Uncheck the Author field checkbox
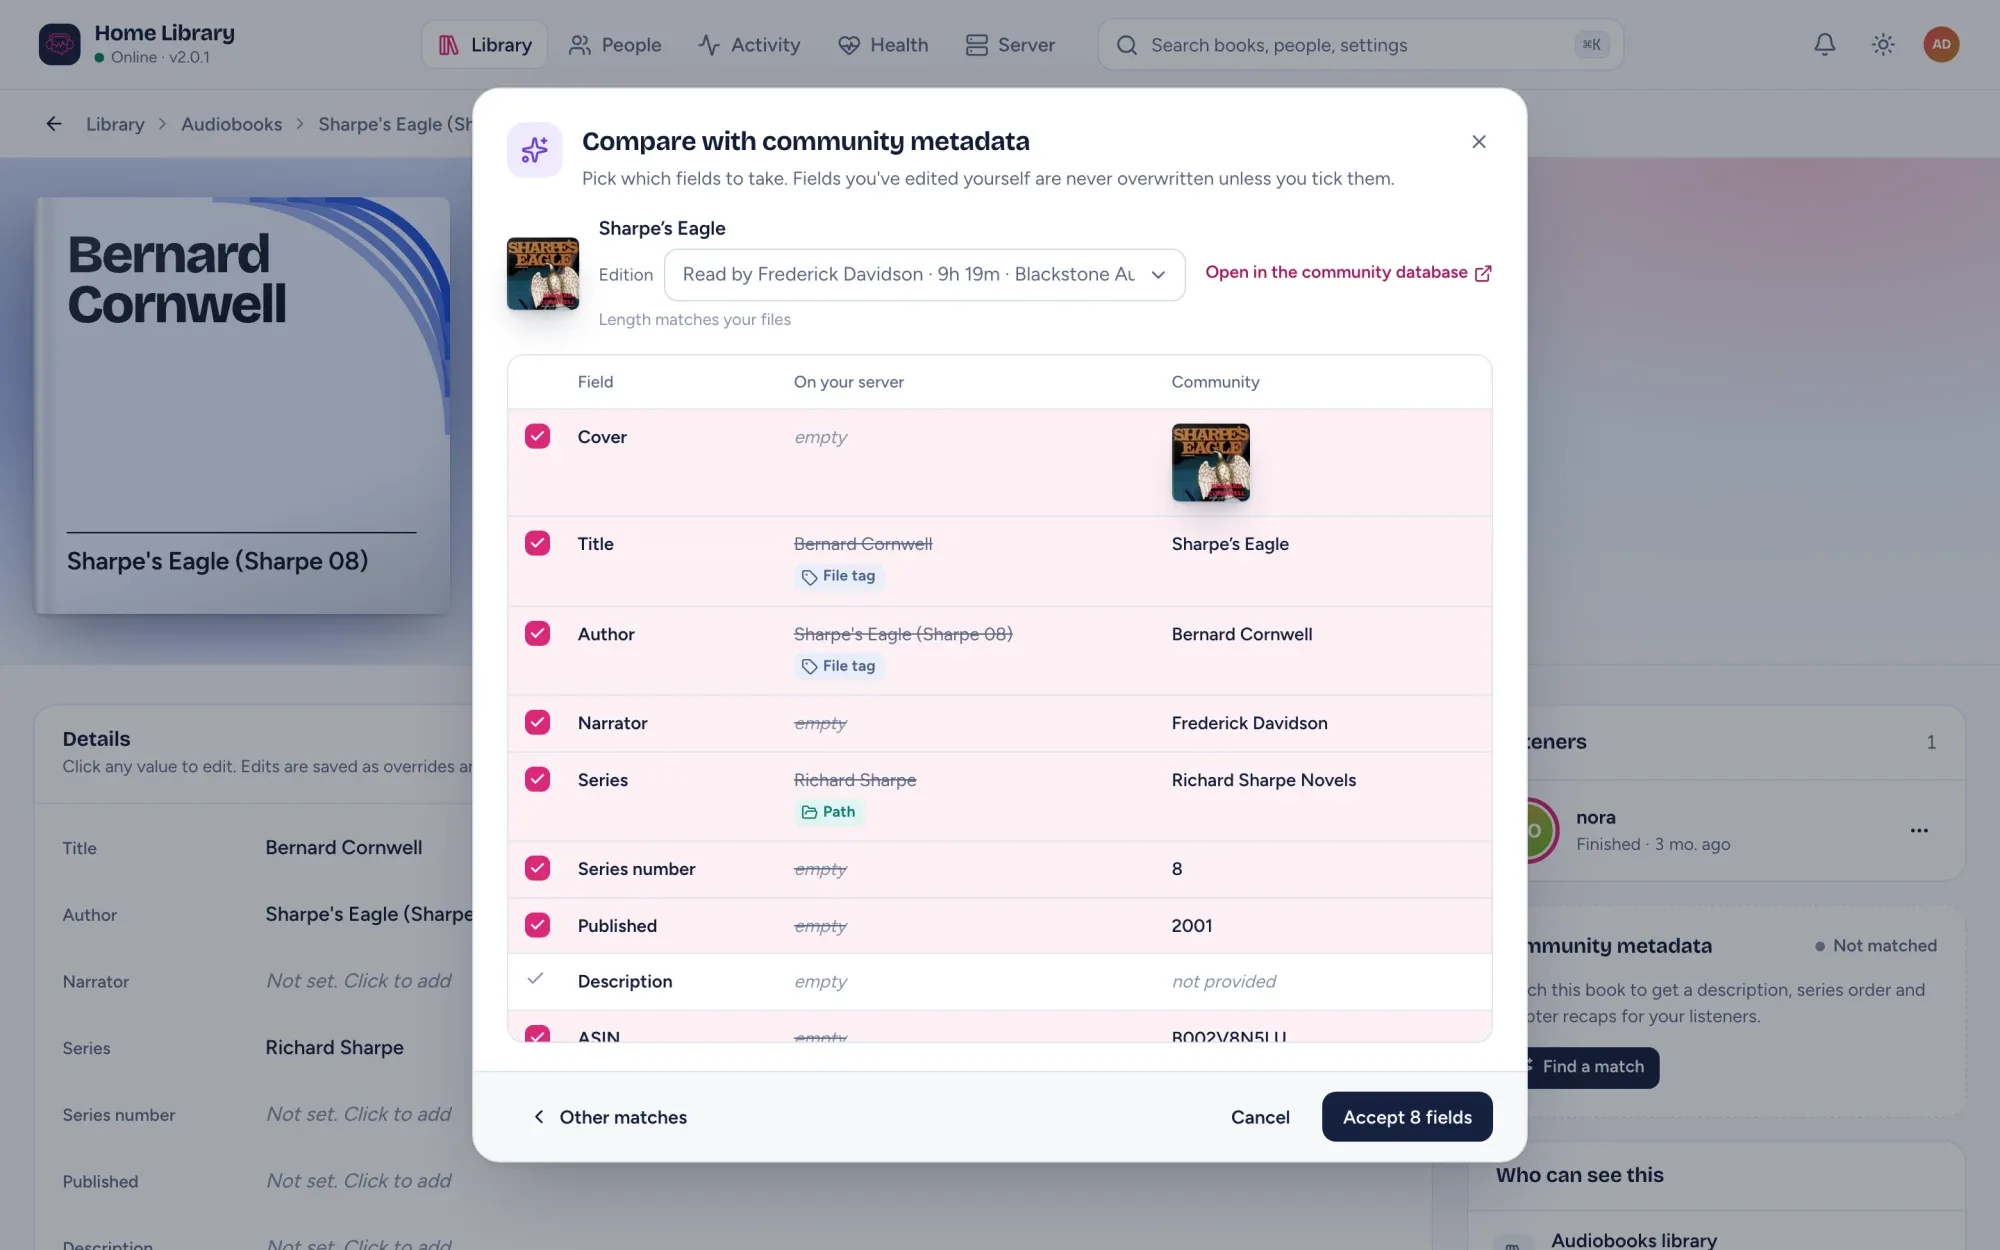The height and width of the screenshot is (1250, 2000). [537, 633]
